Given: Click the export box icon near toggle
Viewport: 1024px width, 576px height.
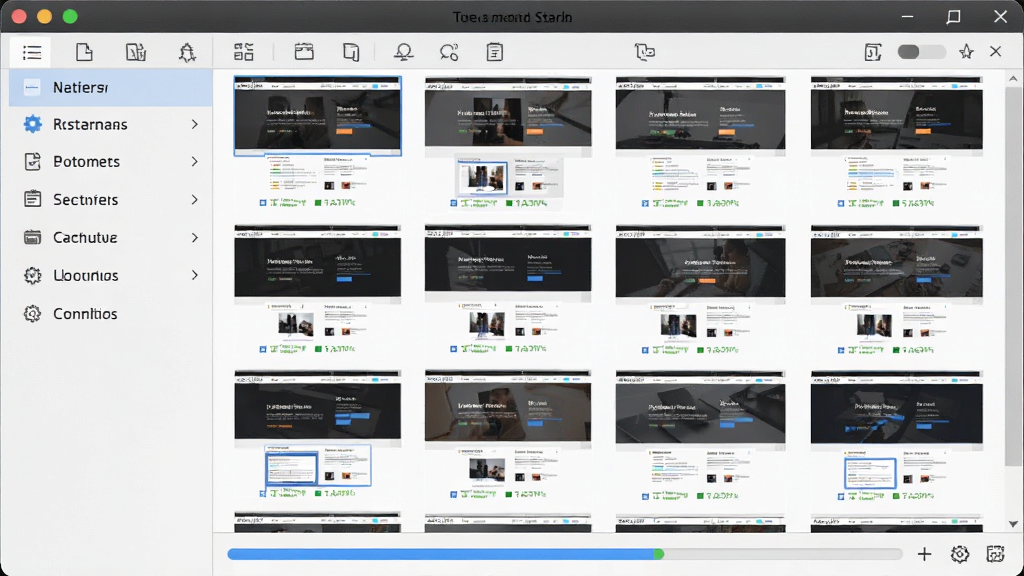Looking at the screenshot, I should point(873,52).
